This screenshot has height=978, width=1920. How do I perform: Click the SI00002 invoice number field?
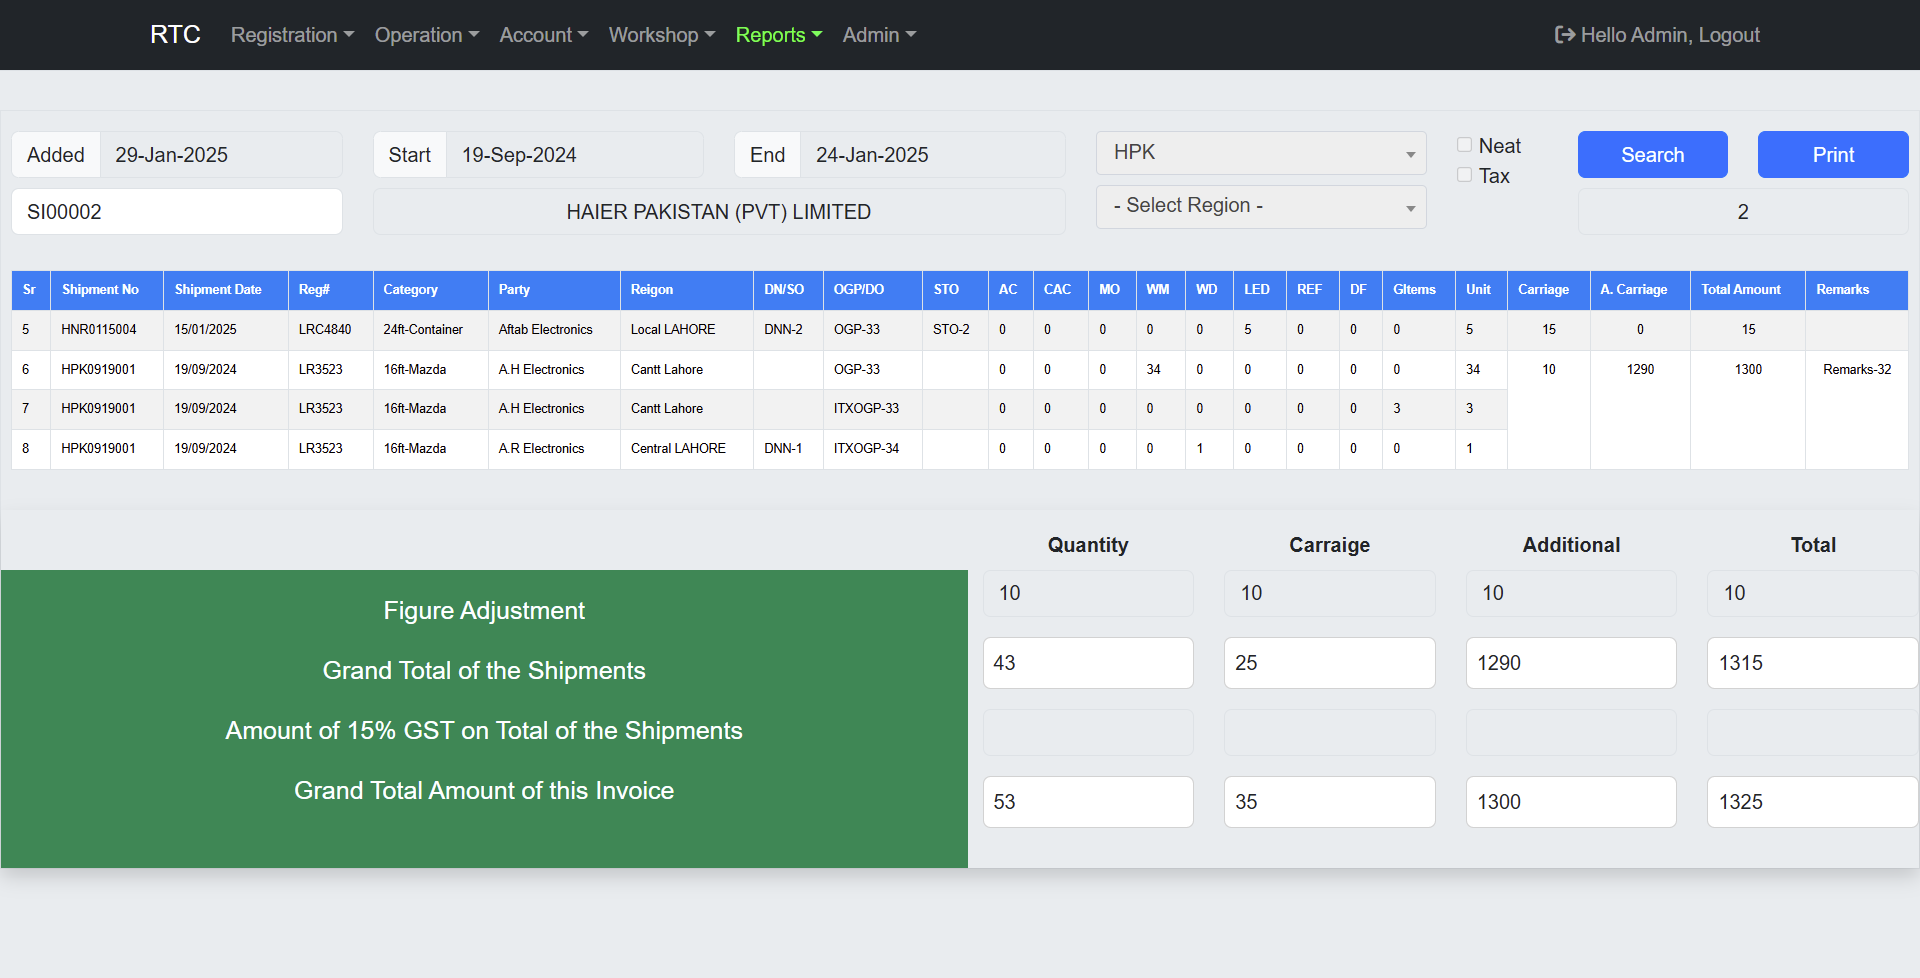pos(177,212)
